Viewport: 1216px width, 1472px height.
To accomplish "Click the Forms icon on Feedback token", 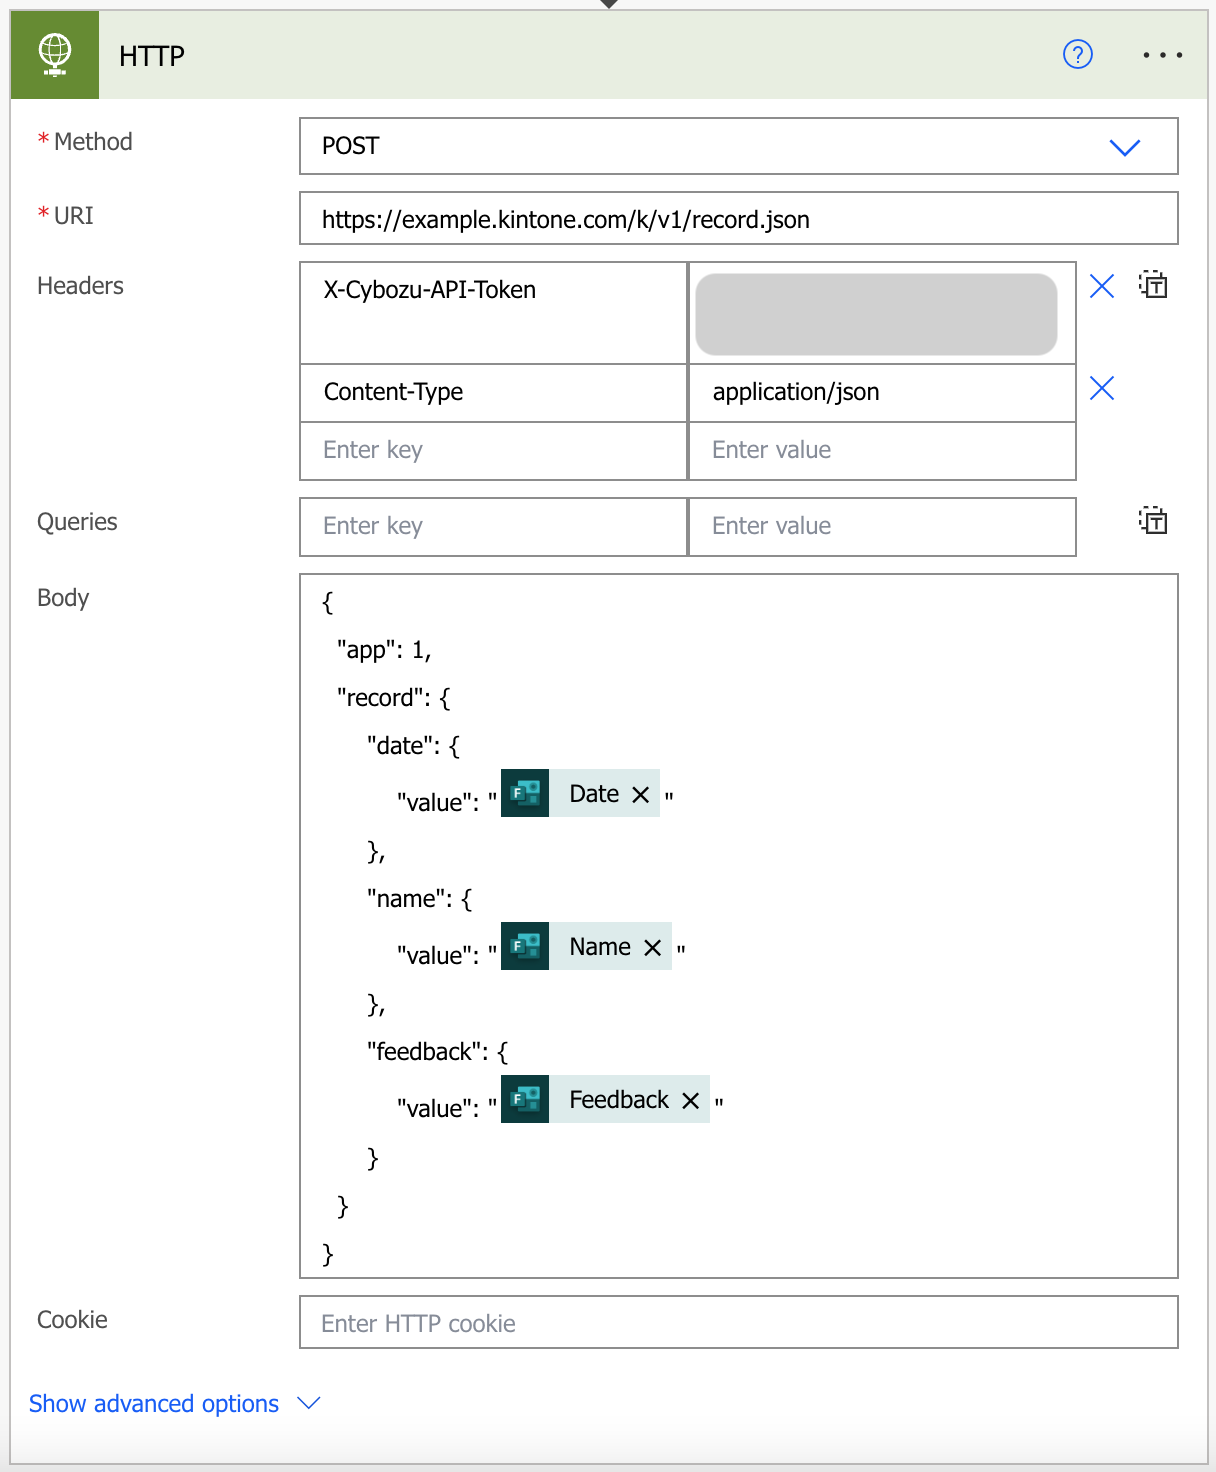I will click(525, 1099).
